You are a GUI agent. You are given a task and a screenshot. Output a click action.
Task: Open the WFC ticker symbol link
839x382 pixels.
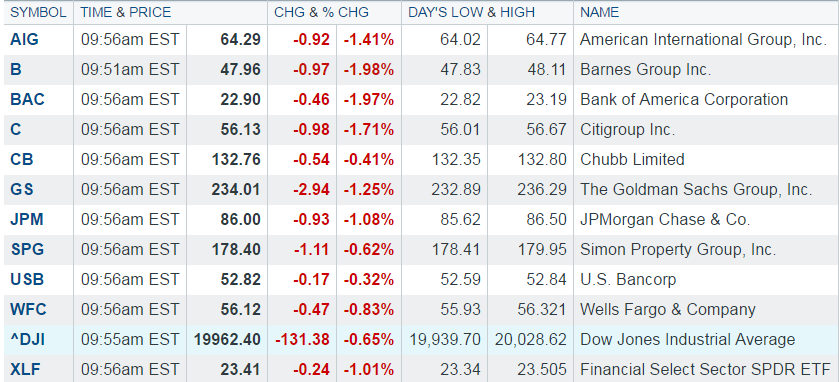(x=28, y=309)
